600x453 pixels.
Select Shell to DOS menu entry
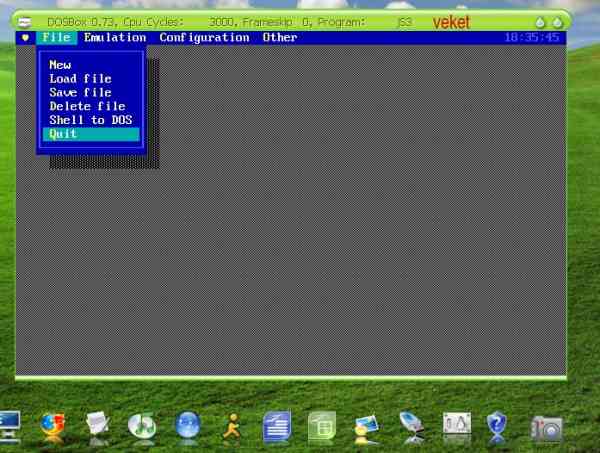click(91, 120)
